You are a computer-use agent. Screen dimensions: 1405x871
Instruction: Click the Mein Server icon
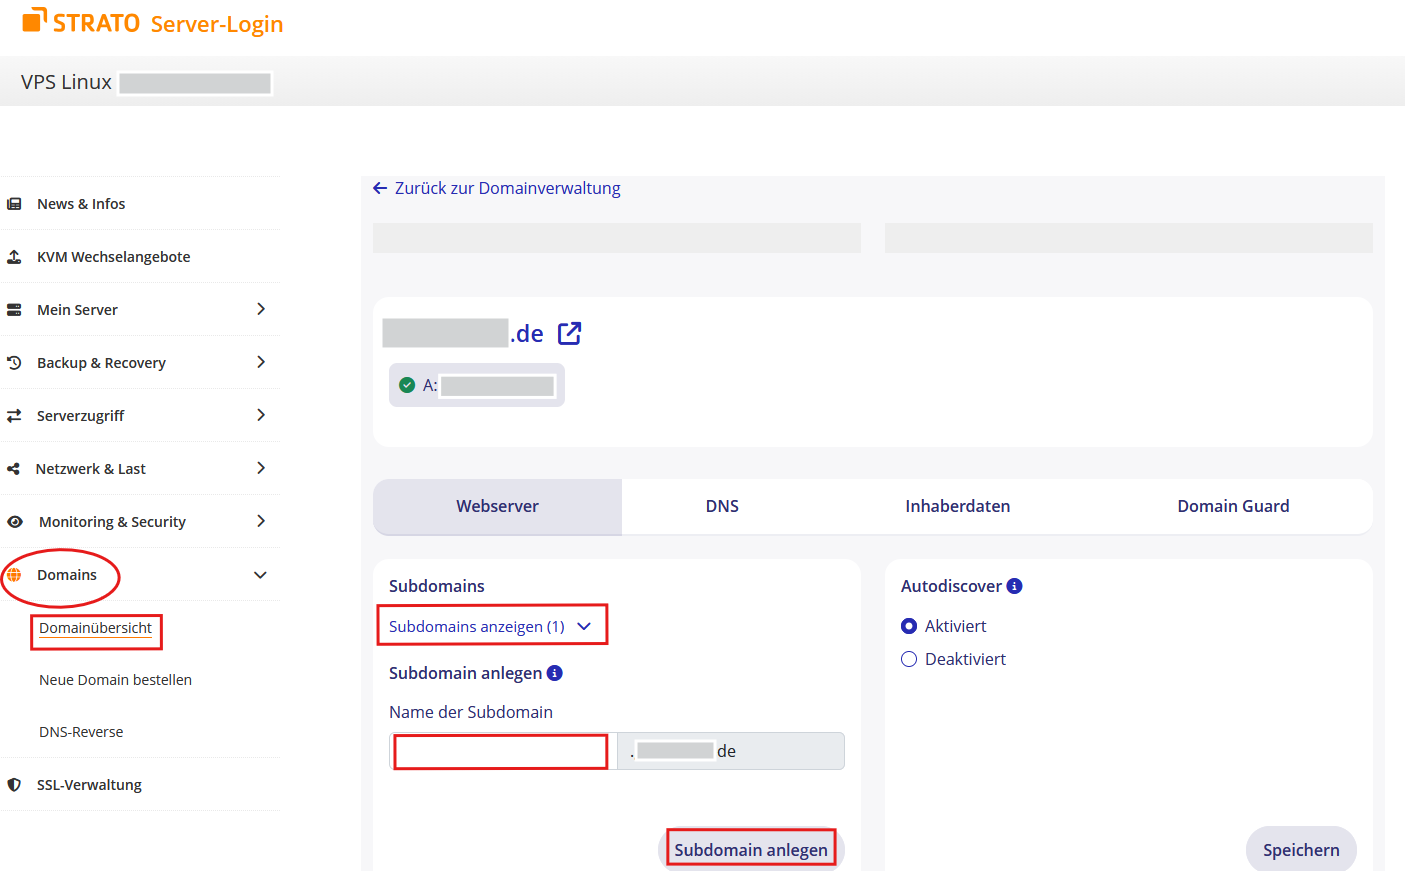pos(14,310)
